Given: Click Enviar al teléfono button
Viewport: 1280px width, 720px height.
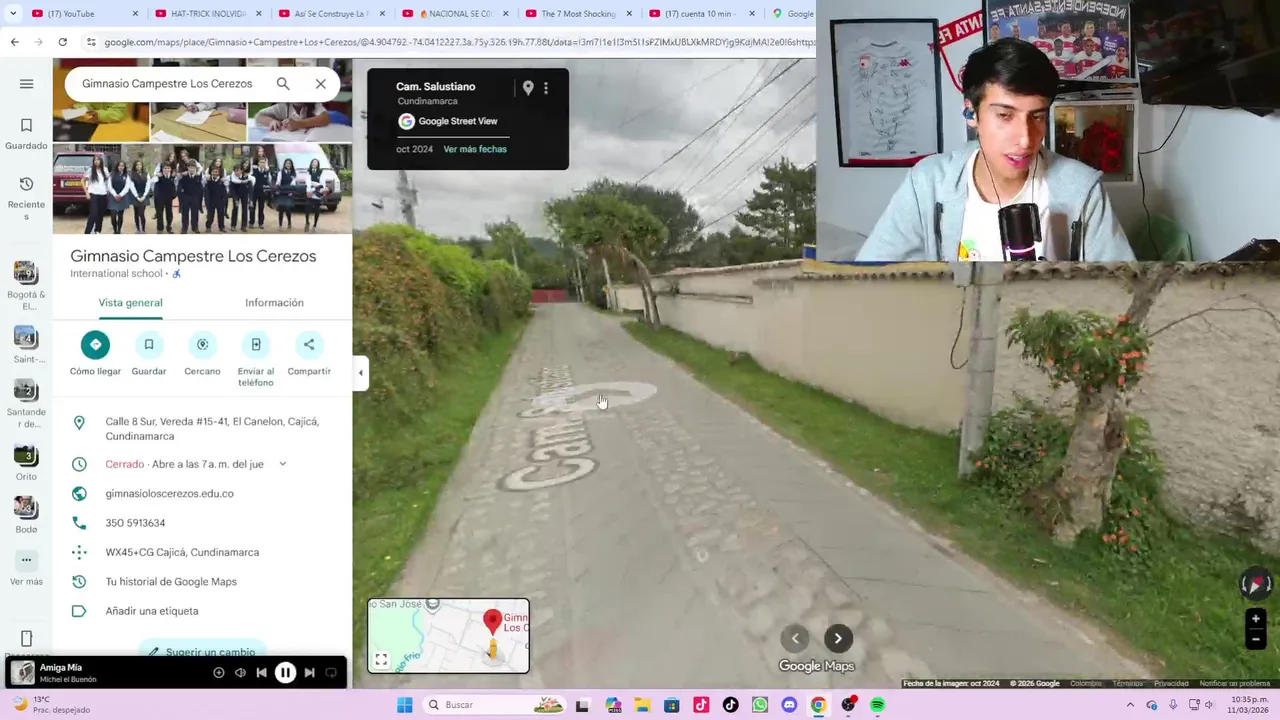Looking at the screenshot, I should (x=255, y=359).
